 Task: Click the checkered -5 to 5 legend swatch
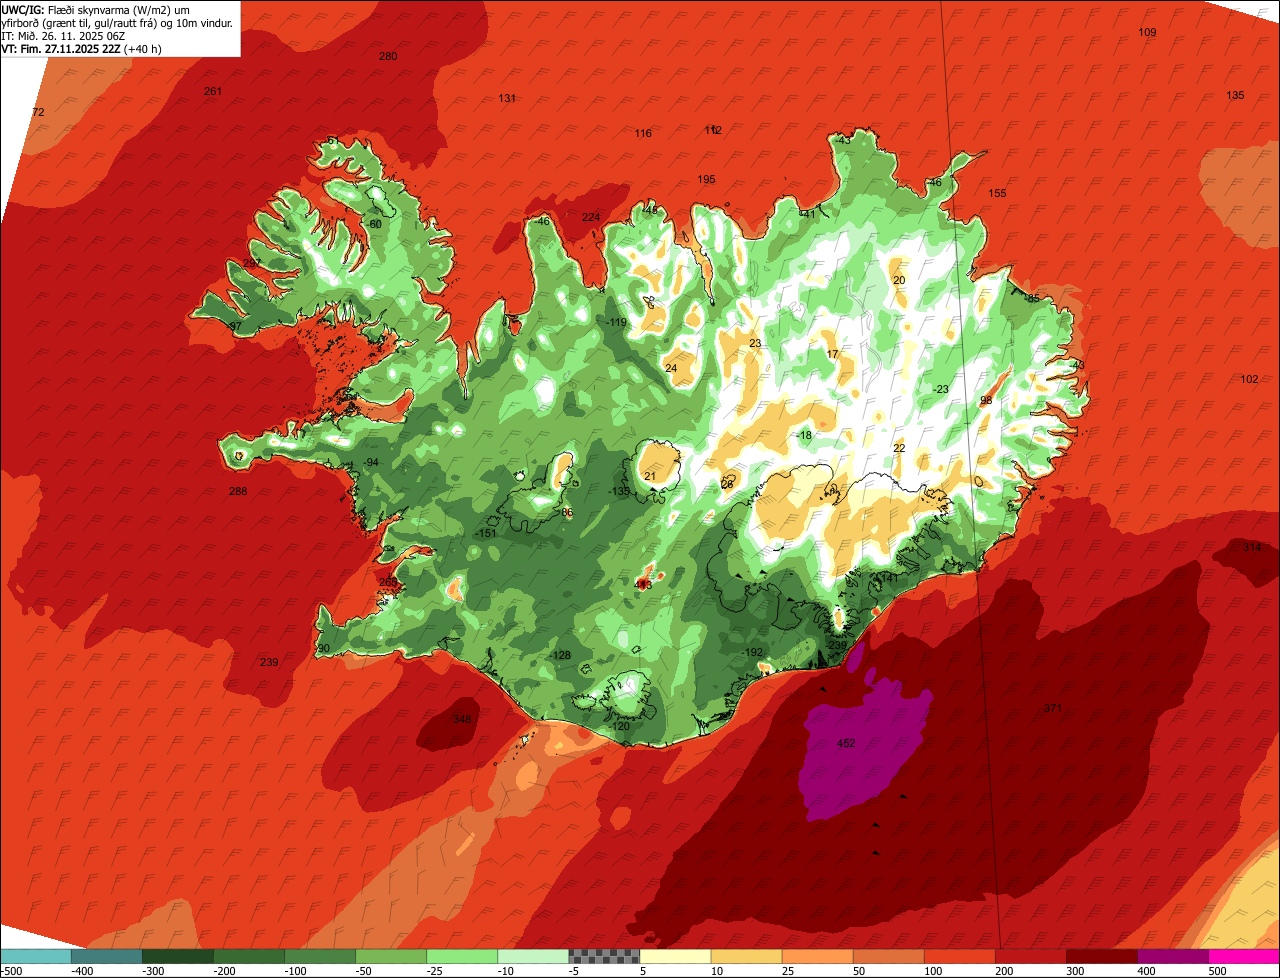(x=604, y=957)
